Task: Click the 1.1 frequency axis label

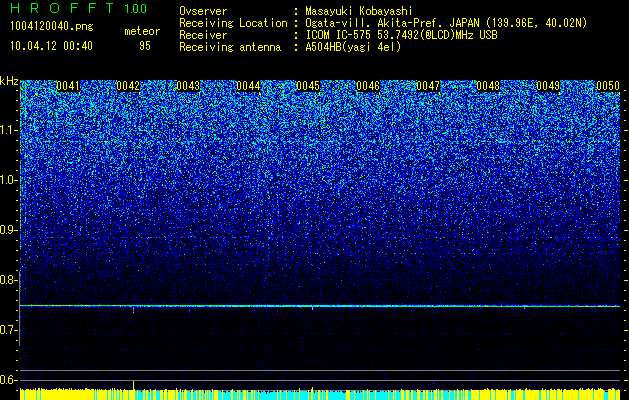Action: click(8, 130)
